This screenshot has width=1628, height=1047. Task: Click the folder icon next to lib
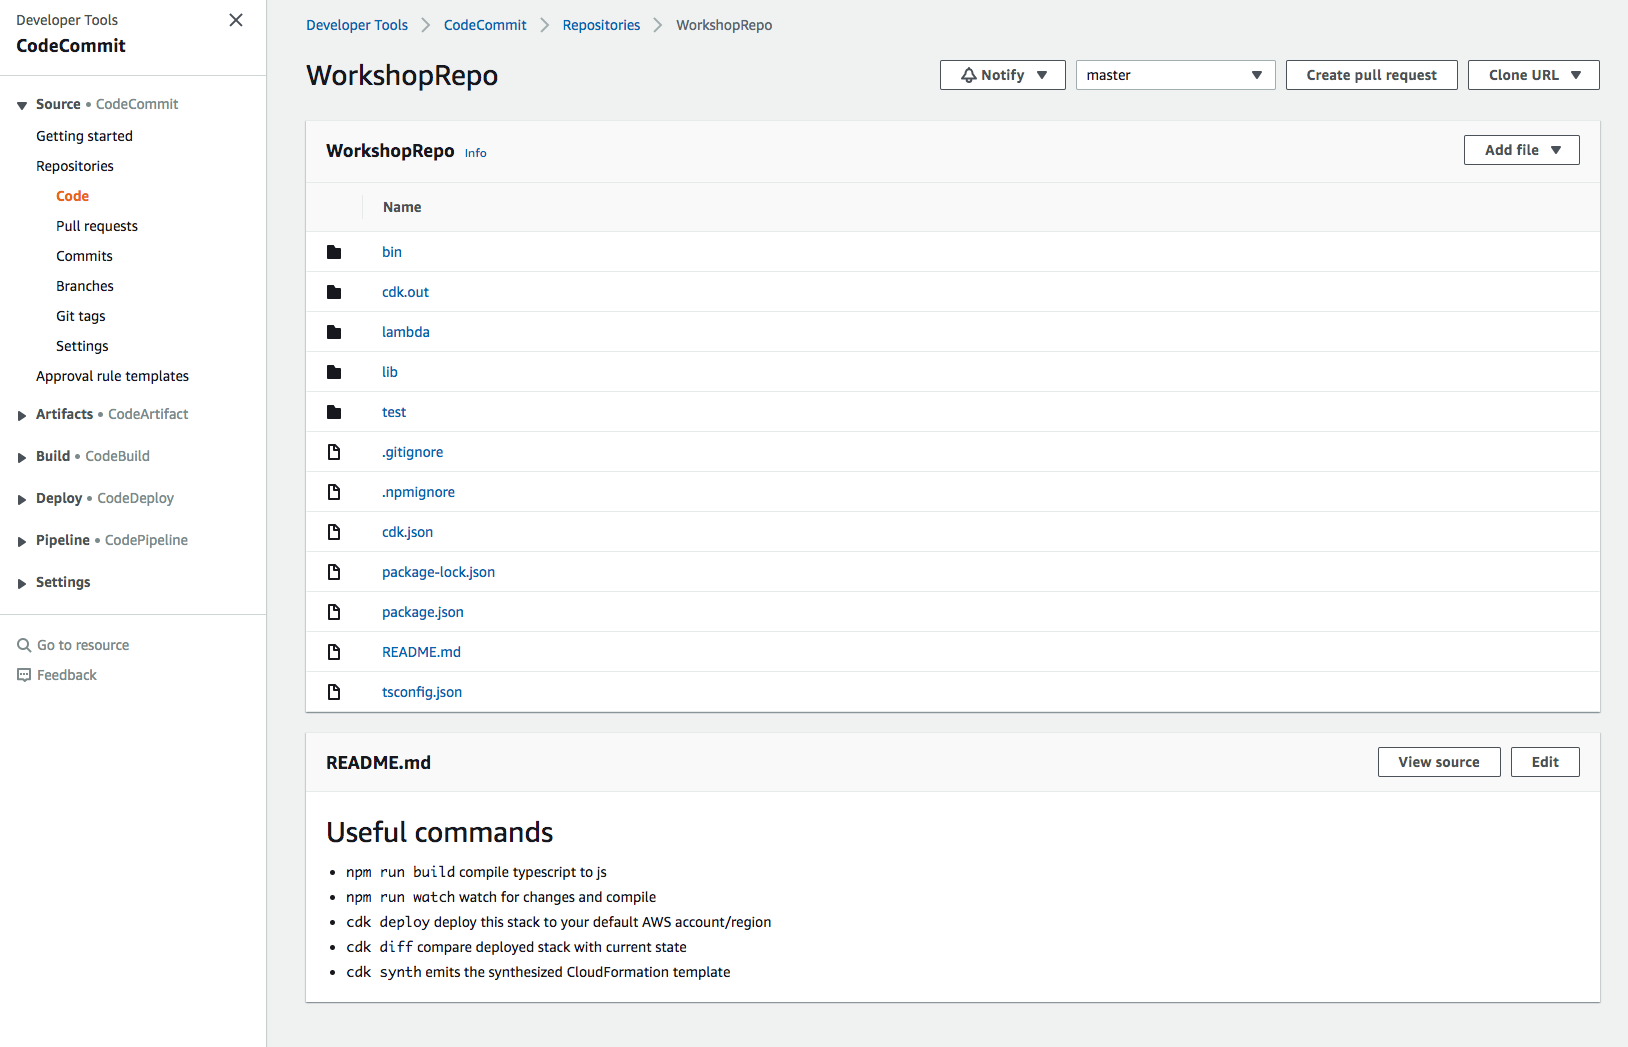point(334,372)
